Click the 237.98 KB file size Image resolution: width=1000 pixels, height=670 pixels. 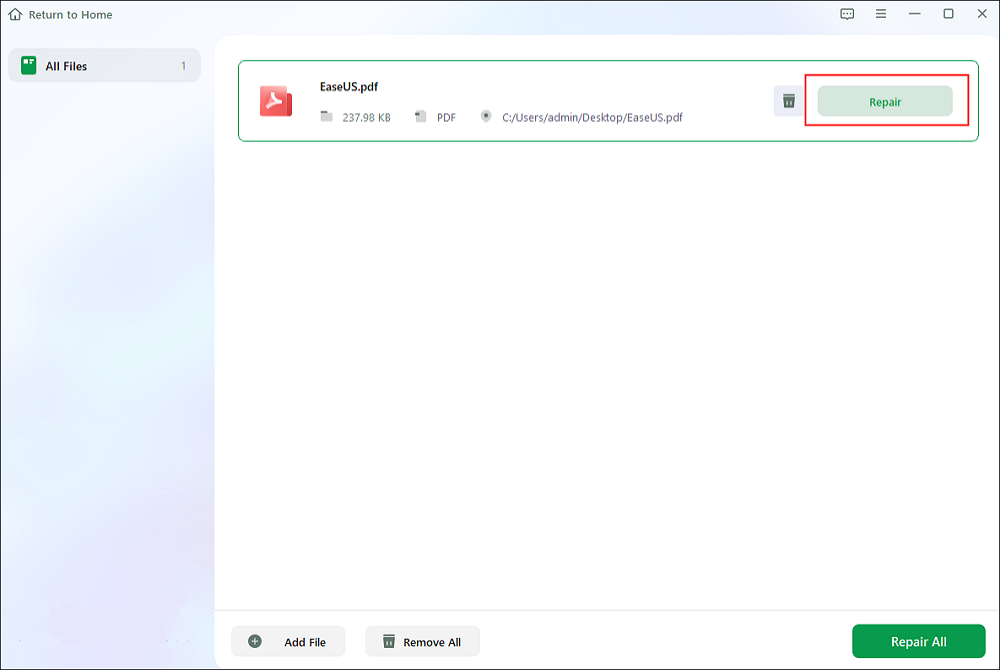click(x=366, y=117)
